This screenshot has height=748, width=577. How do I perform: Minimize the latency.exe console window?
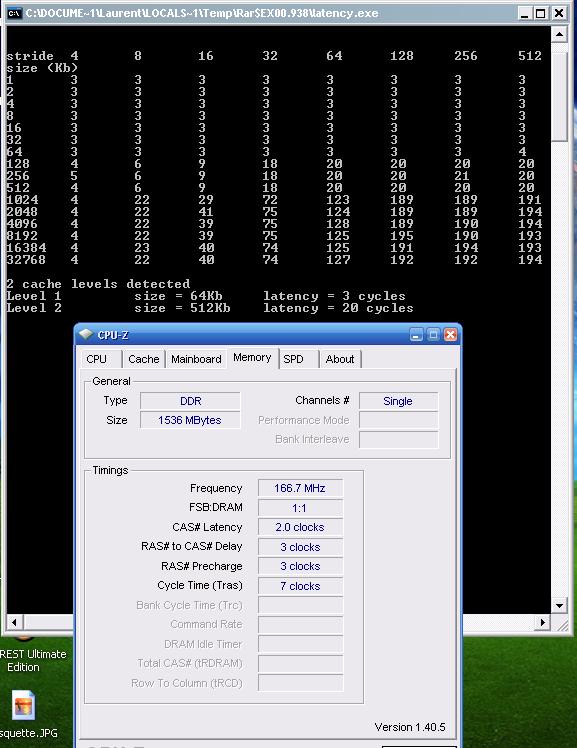pos(525,13)
